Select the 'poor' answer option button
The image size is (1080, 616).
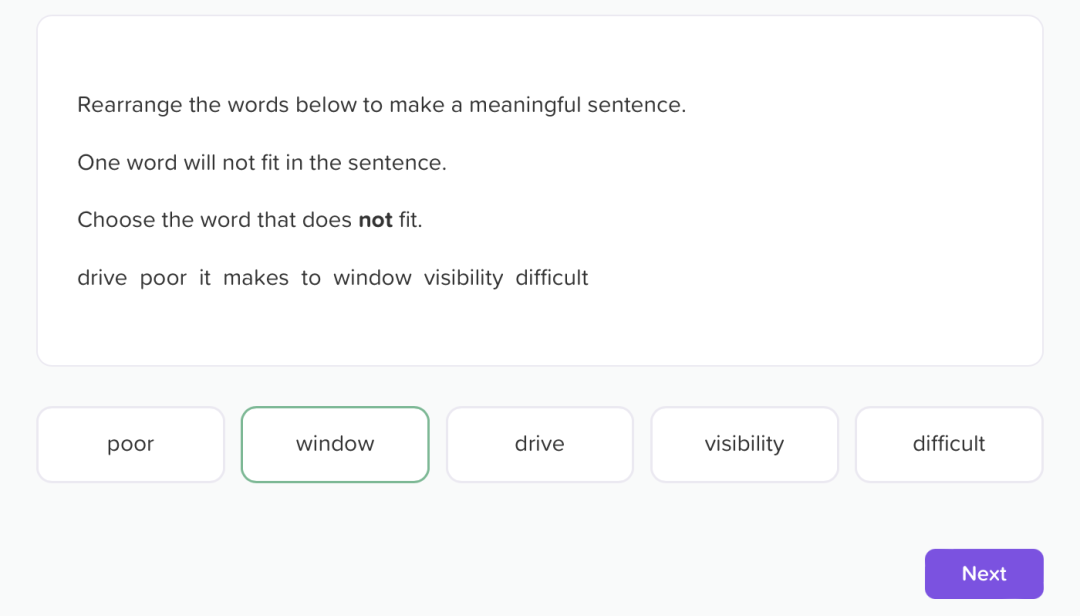131,444
